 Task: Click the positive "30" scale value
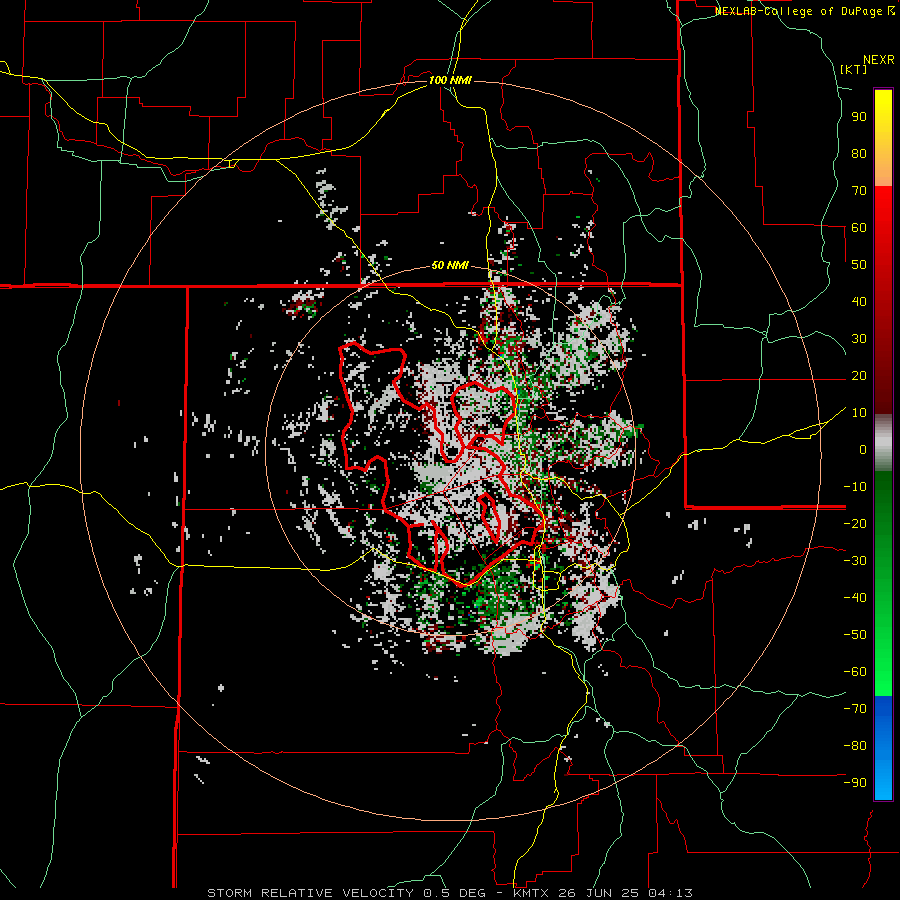pyautogui.click(x=859, y=339)
